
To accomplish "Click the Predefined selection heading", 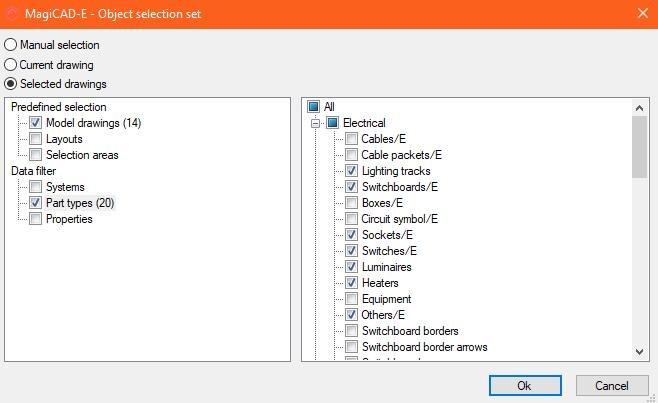I will click(x=58, y=107).
